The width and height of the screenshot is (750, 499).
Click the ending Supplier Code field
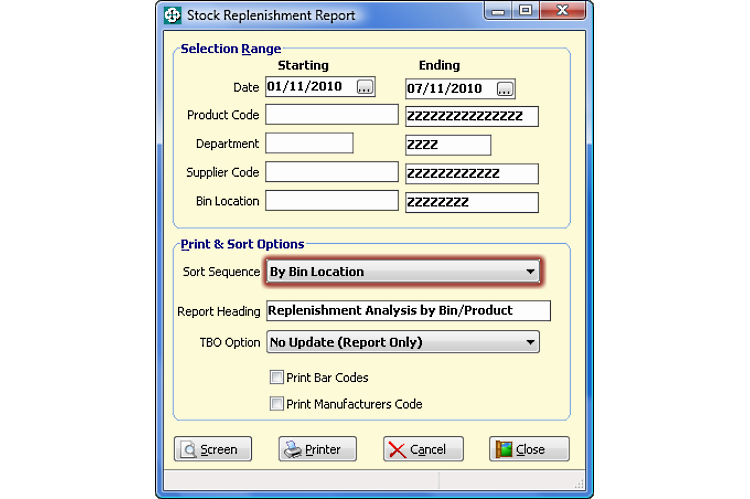click(472, 174)
